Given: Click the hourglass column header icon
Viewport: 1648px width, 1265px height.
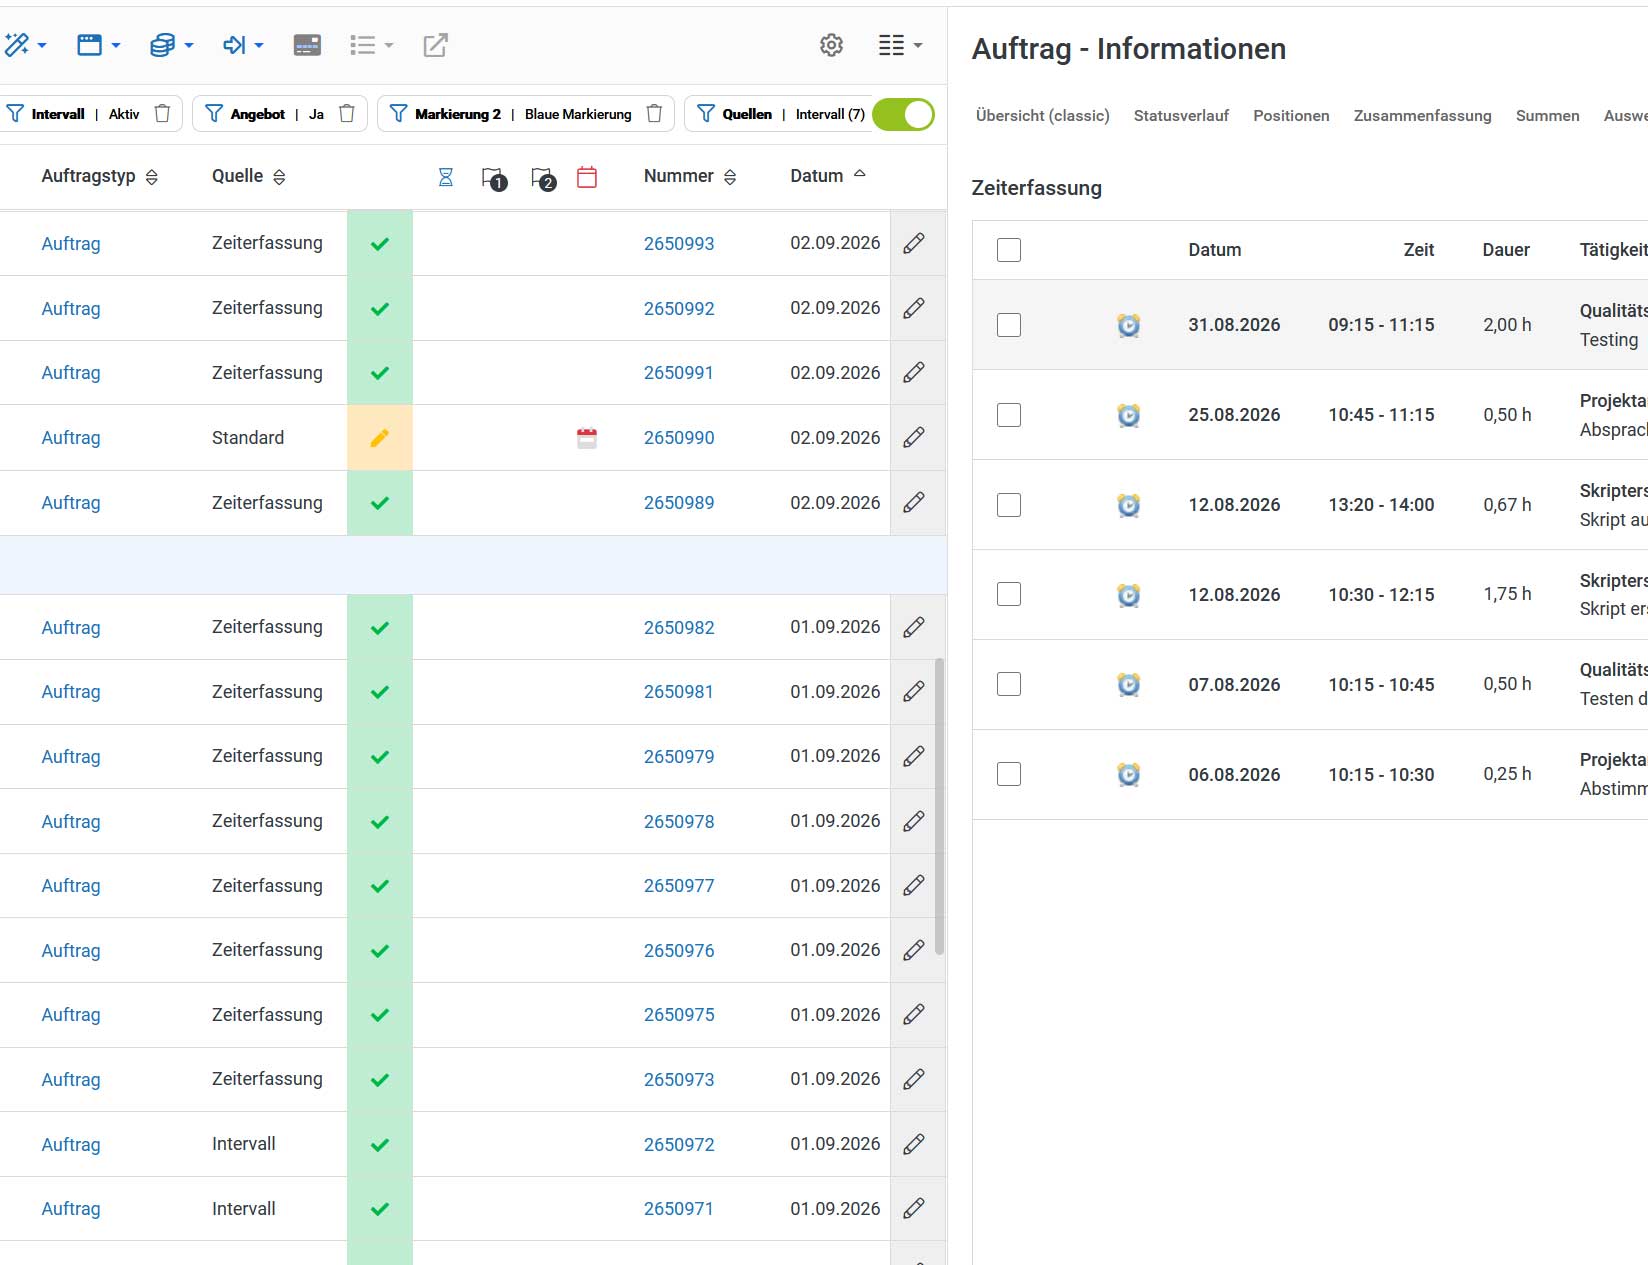Looking at the screenshot, I should (x=446, y=177).
